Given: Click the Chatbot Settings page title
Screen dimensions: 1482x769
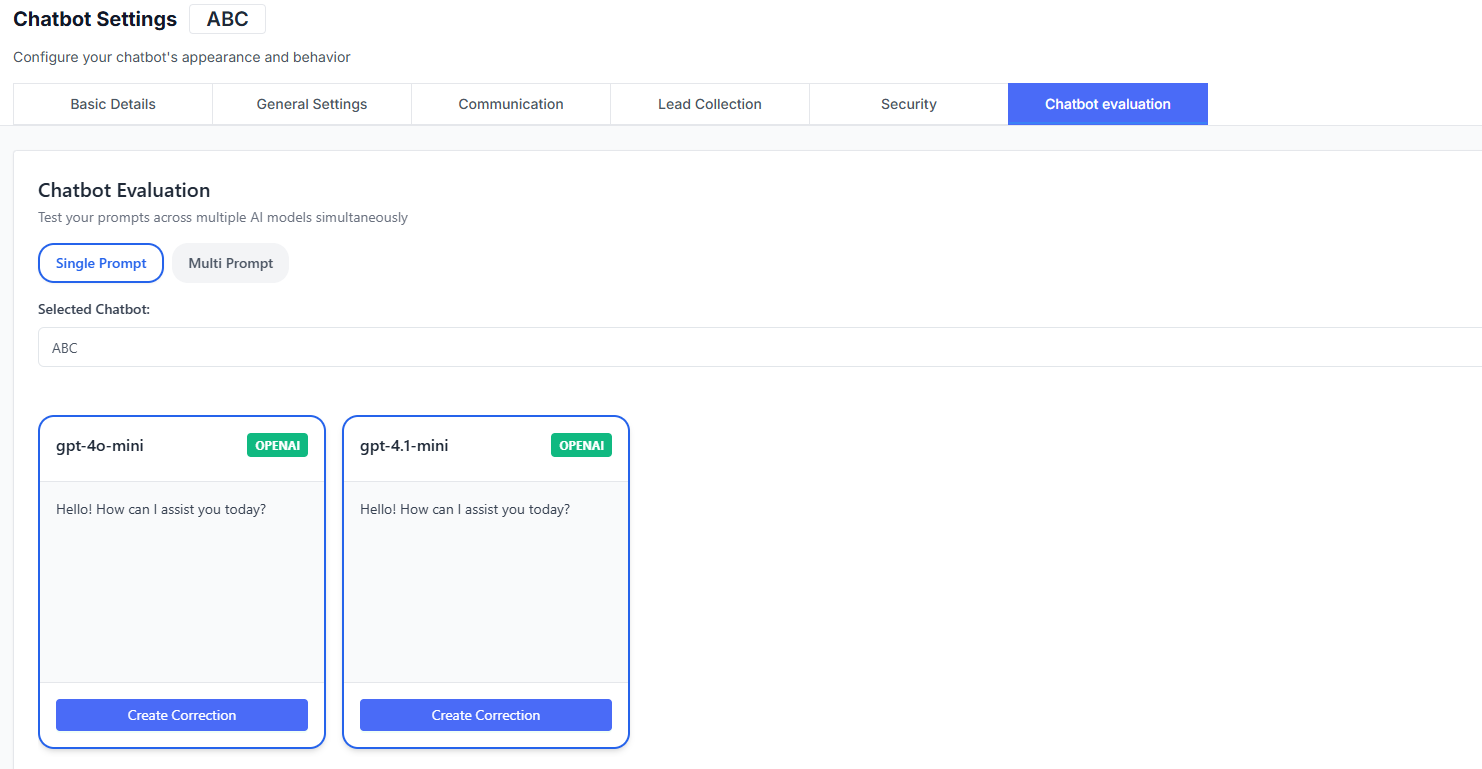Looking at the screenshot, I should 94,18.
